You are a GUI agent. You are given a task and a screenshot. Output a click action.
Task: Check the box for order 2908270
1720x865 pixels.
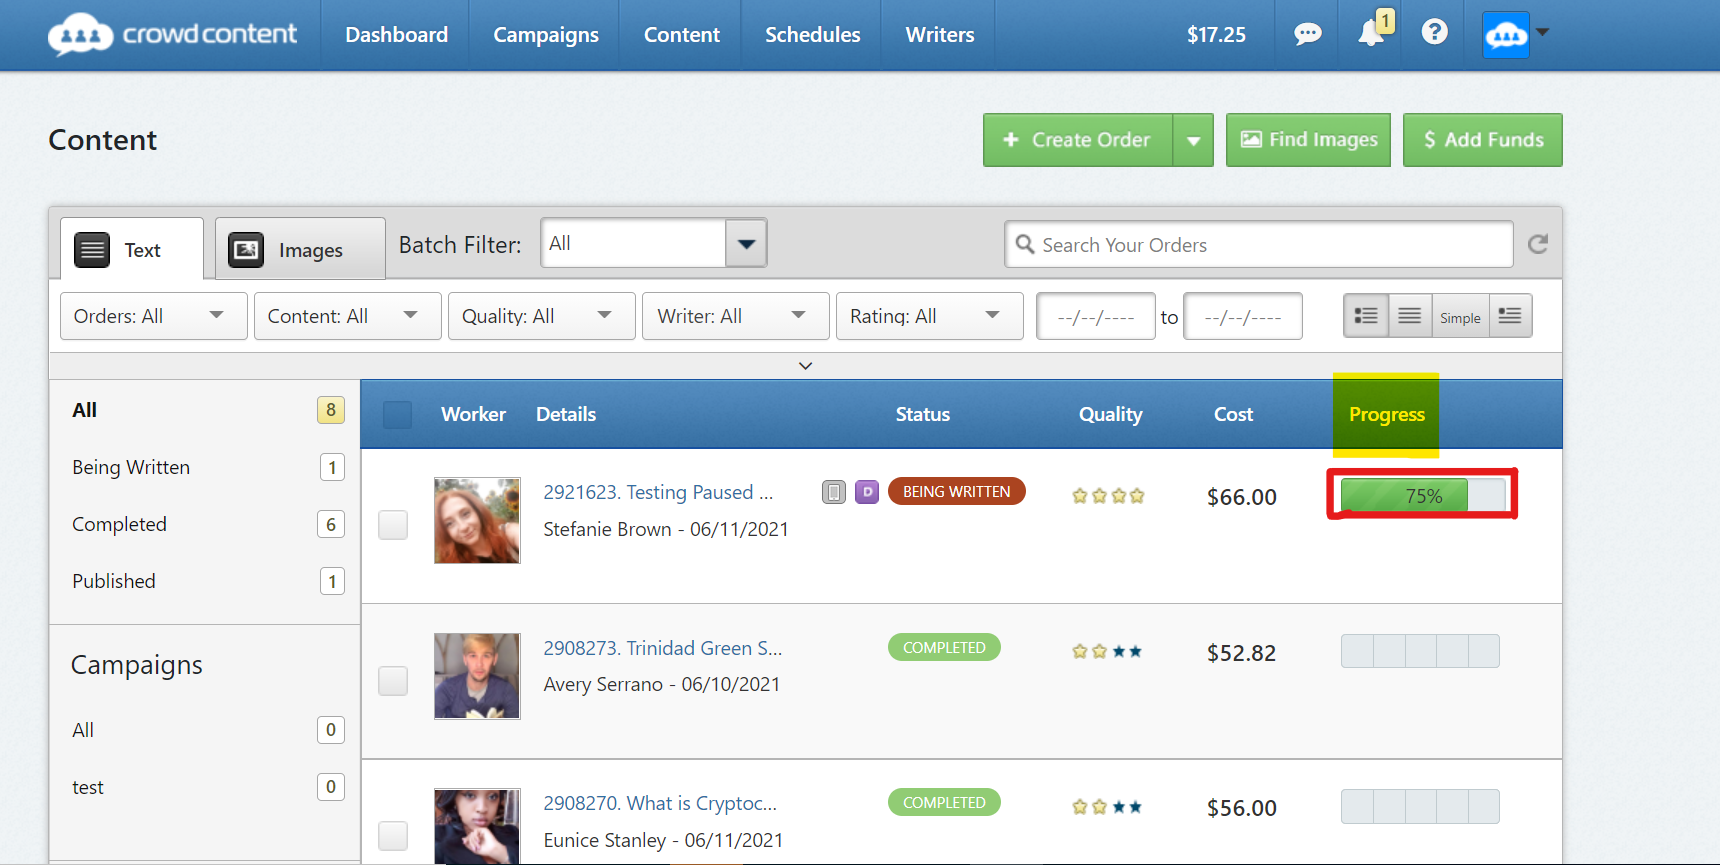(x=393, y=836)
